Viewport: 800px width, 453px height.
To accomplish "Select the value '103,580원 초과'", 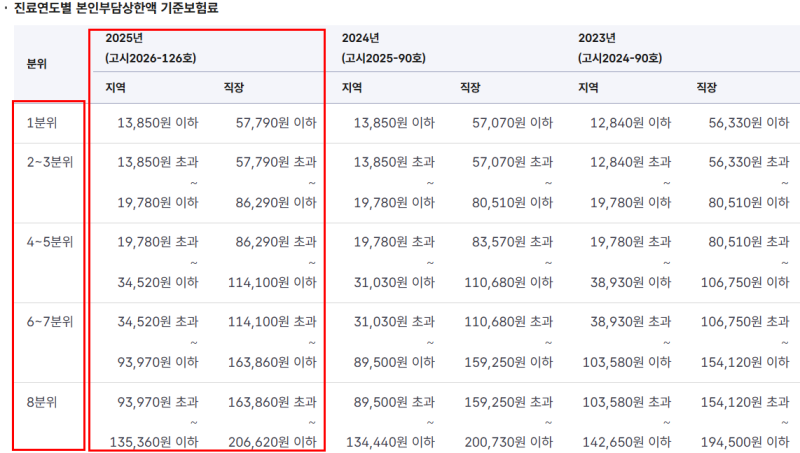I will click(x=627, y=402).
